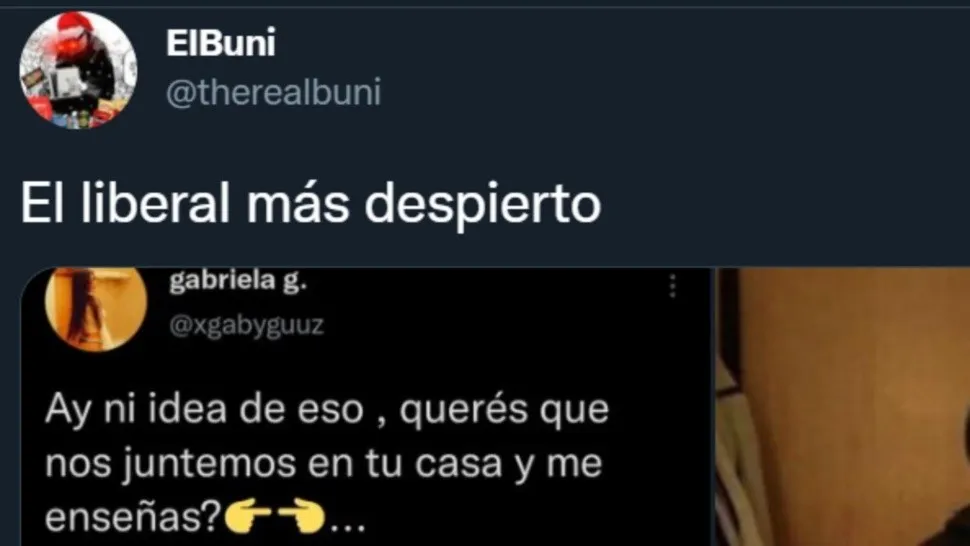The height and width of the screenshot is (546, 970).
Task: Click the word despierto in the tweet
Action: click(x=483, y=206)
